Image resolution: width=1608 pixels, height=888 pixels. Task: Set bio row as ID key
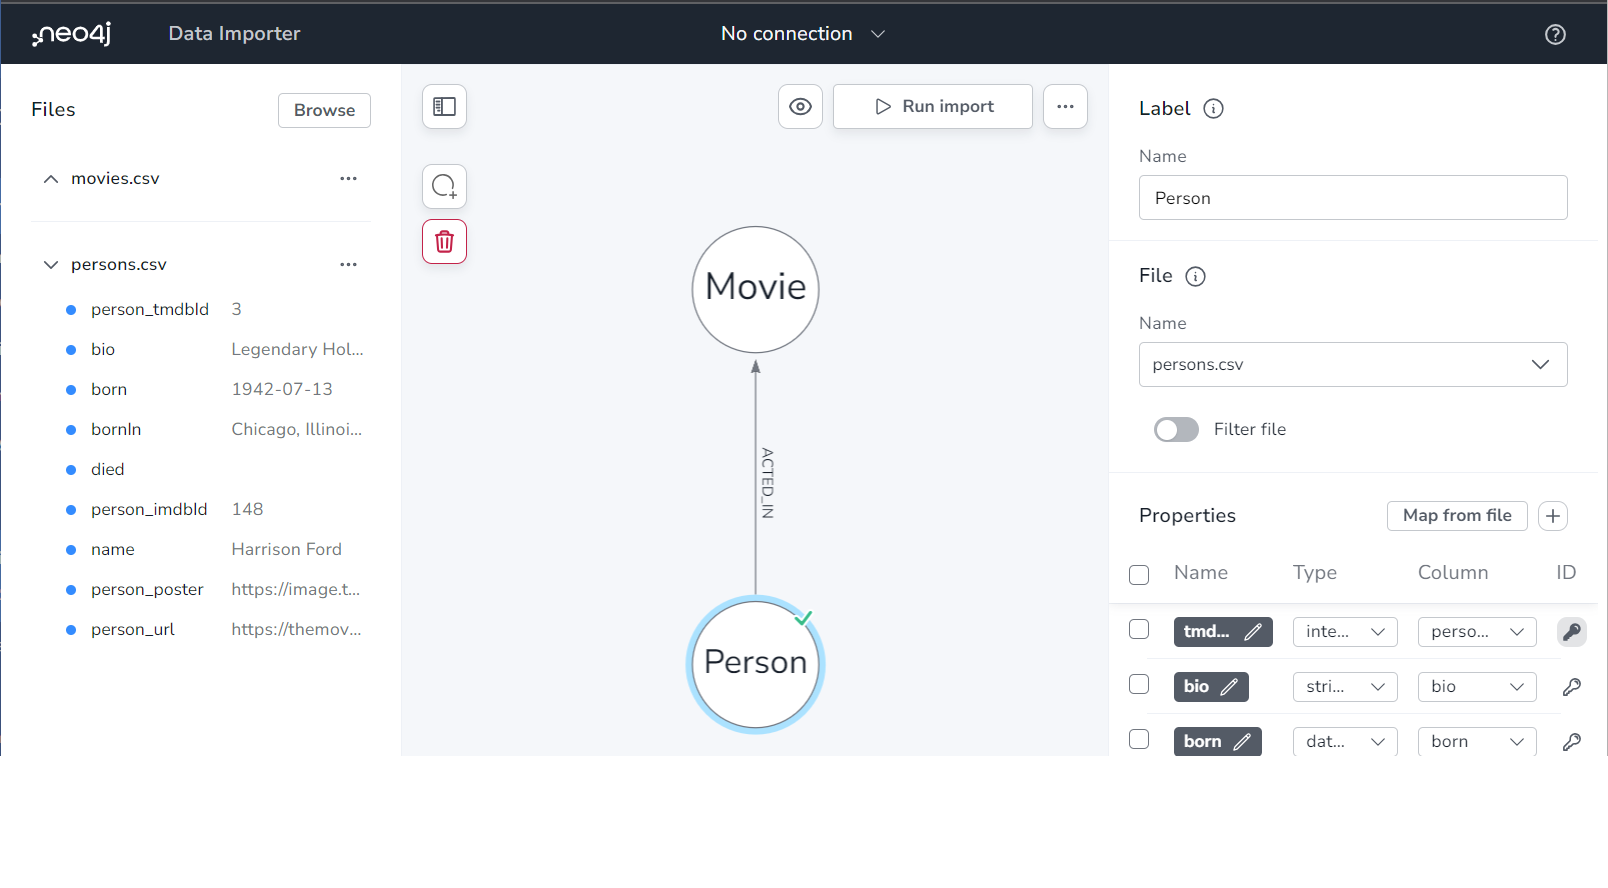[1572, 687]
